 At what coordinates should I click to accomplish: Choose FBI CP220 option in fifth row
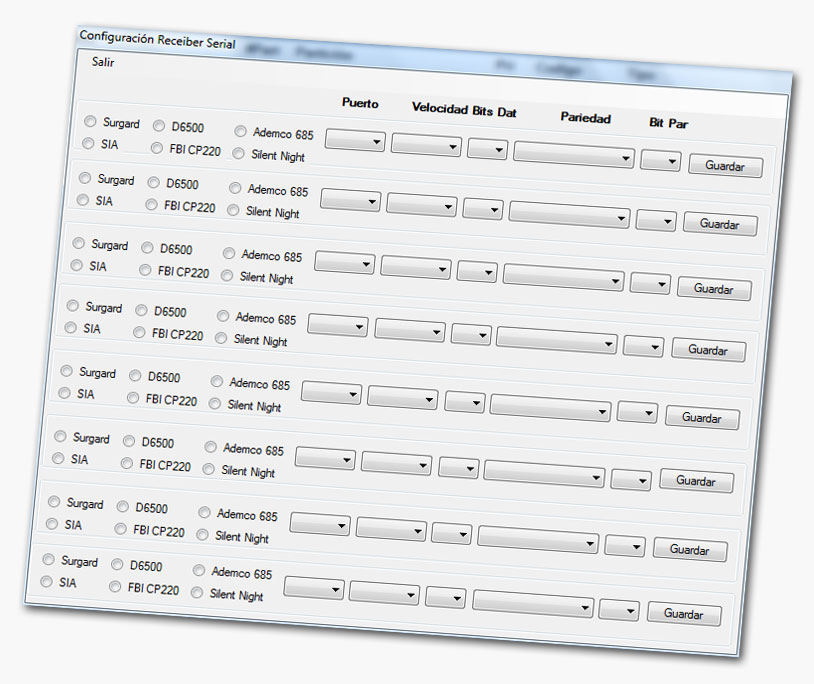133,398
